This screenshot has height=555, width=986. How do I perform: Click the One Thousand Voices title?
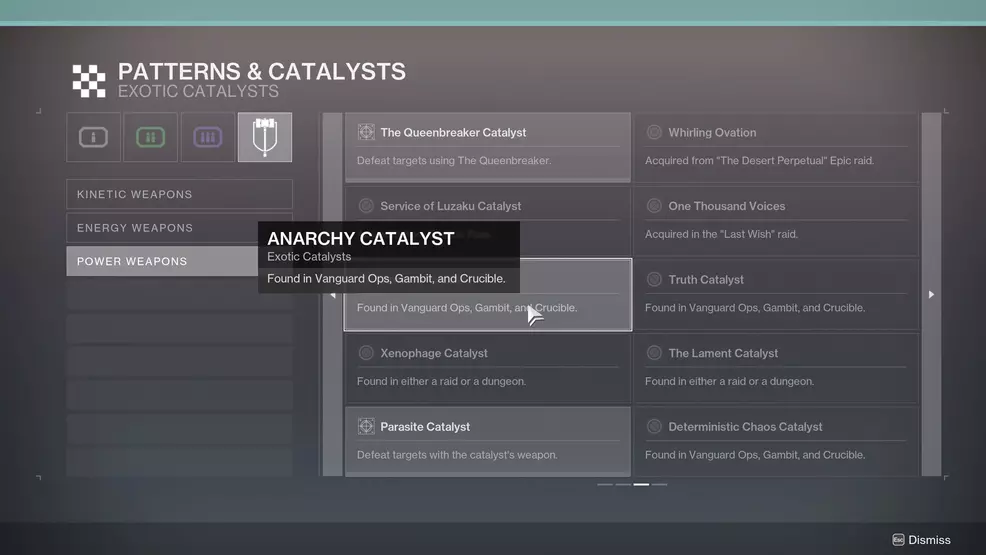coord(726,206)
